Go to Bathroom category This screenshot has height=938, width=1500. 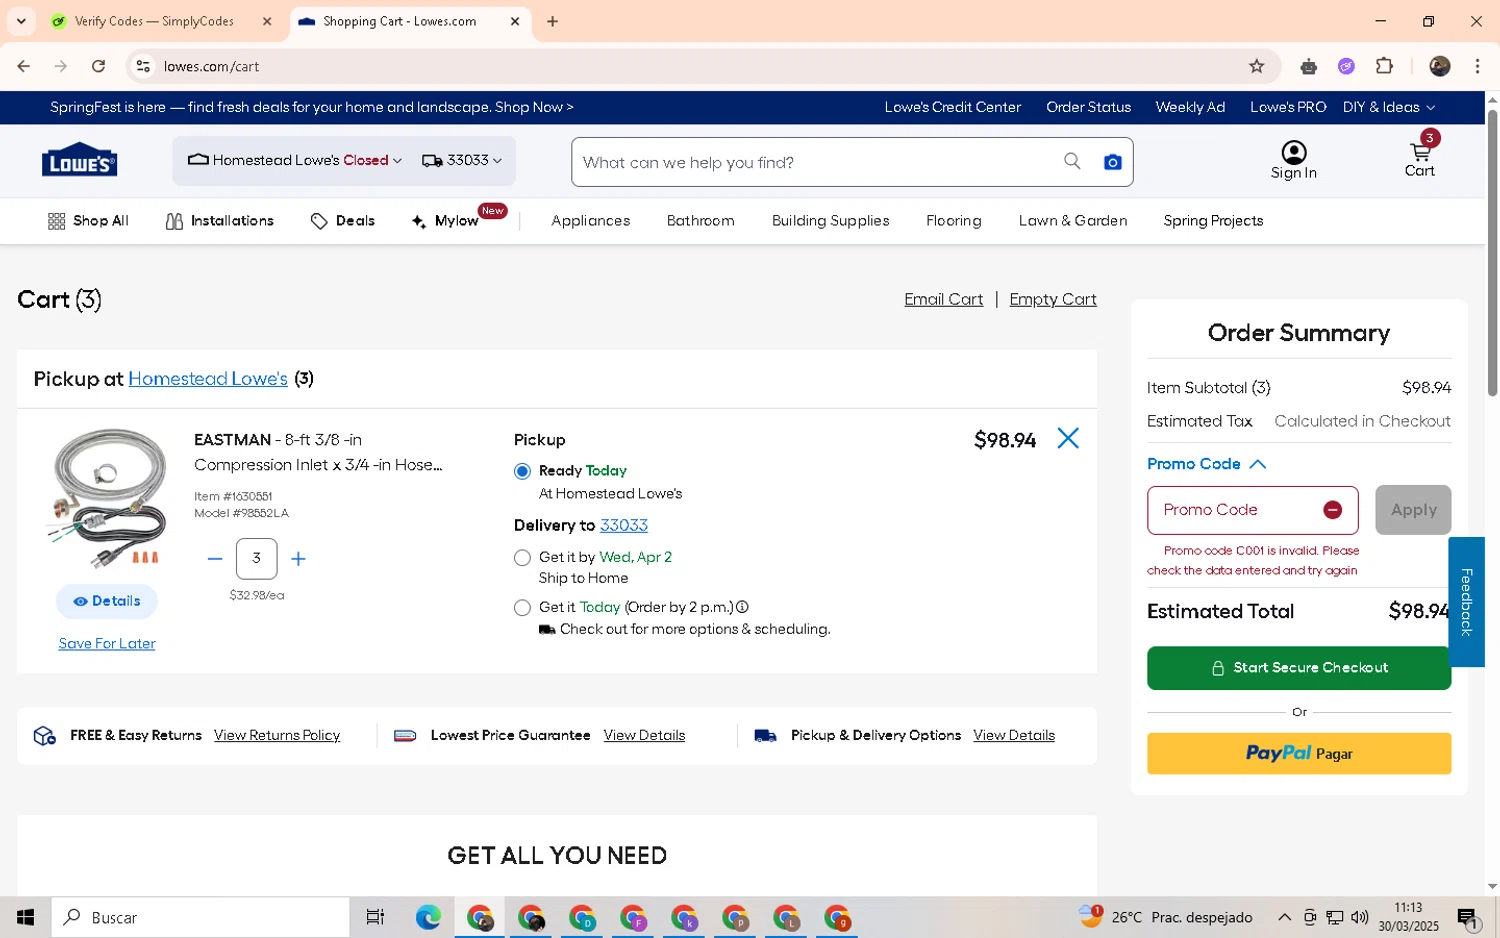point(700,221)
